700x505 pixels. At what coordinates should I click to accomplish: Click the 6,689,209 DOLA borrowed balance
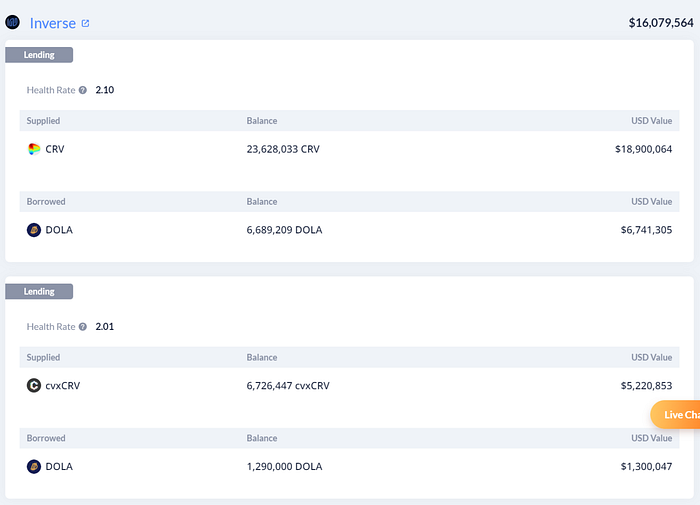[284, 230]
